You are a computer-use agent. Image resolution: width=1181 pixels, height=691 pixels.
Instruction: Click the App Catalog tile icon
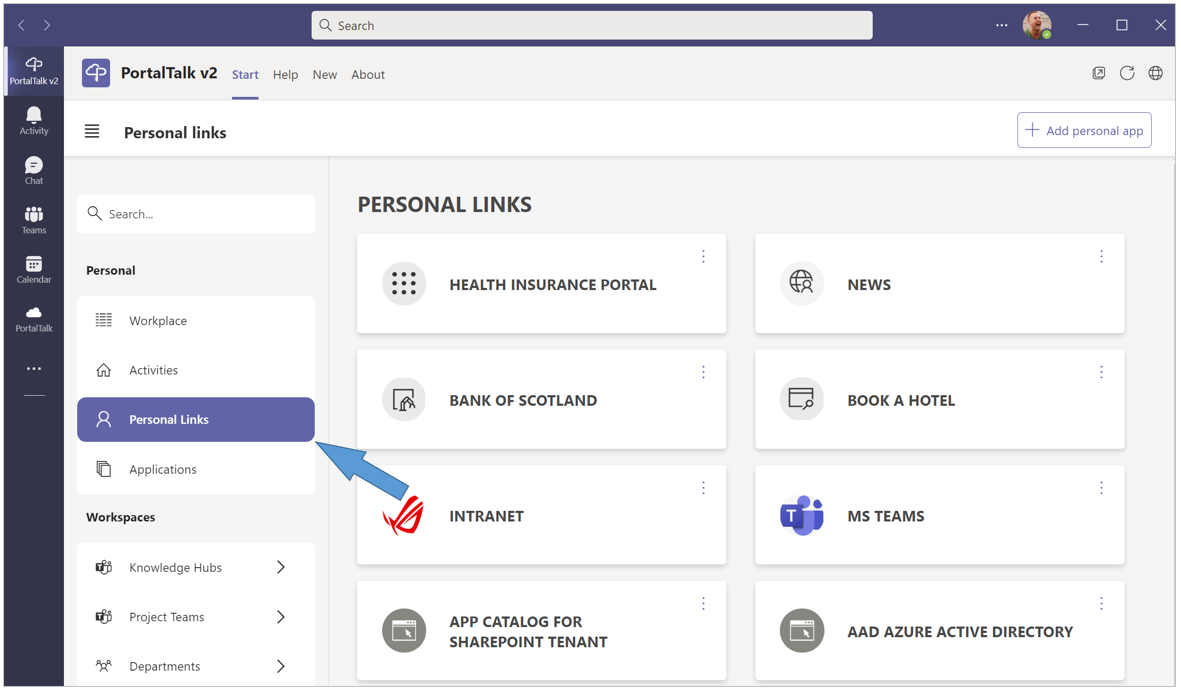(404, 631)
